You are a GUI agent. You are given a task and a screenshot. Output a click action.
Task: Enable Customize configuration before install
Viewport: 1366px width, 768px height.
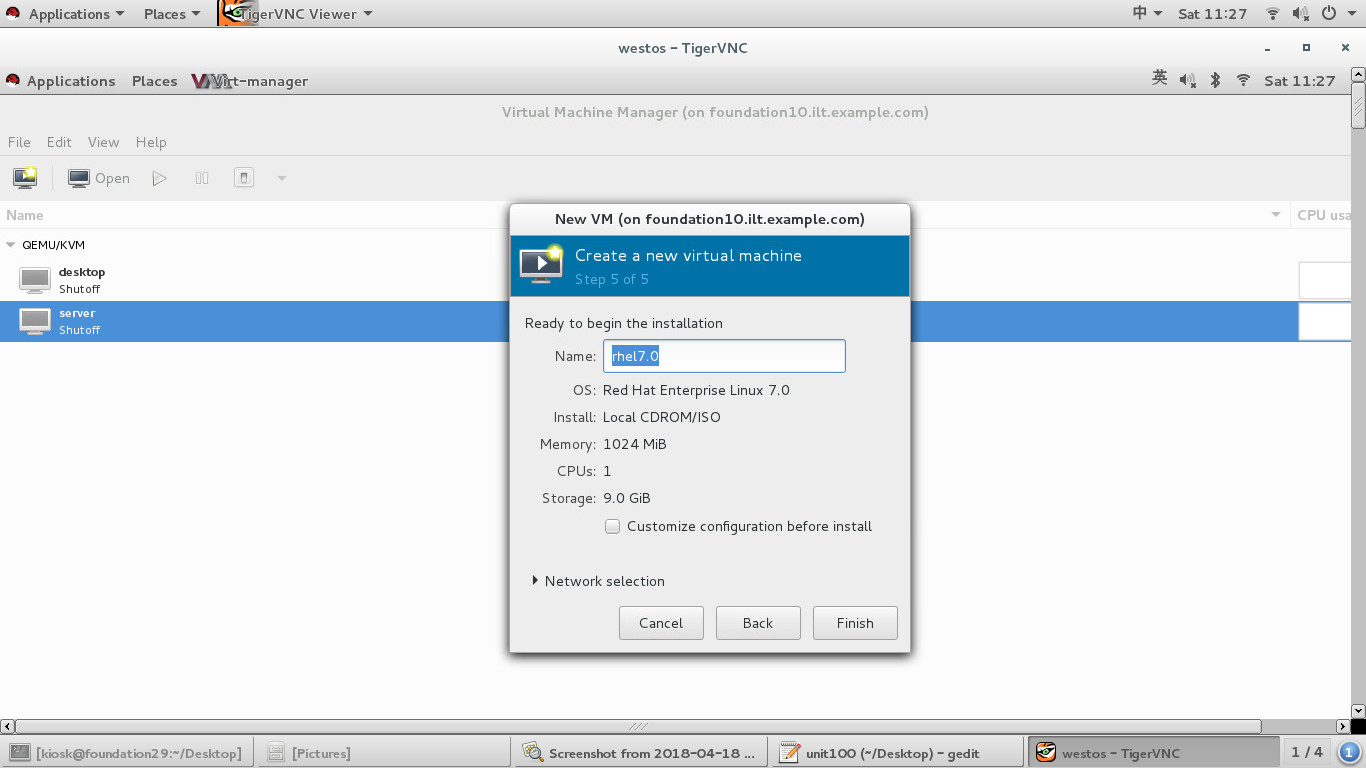pyautogui.click(x=613, y=526)
